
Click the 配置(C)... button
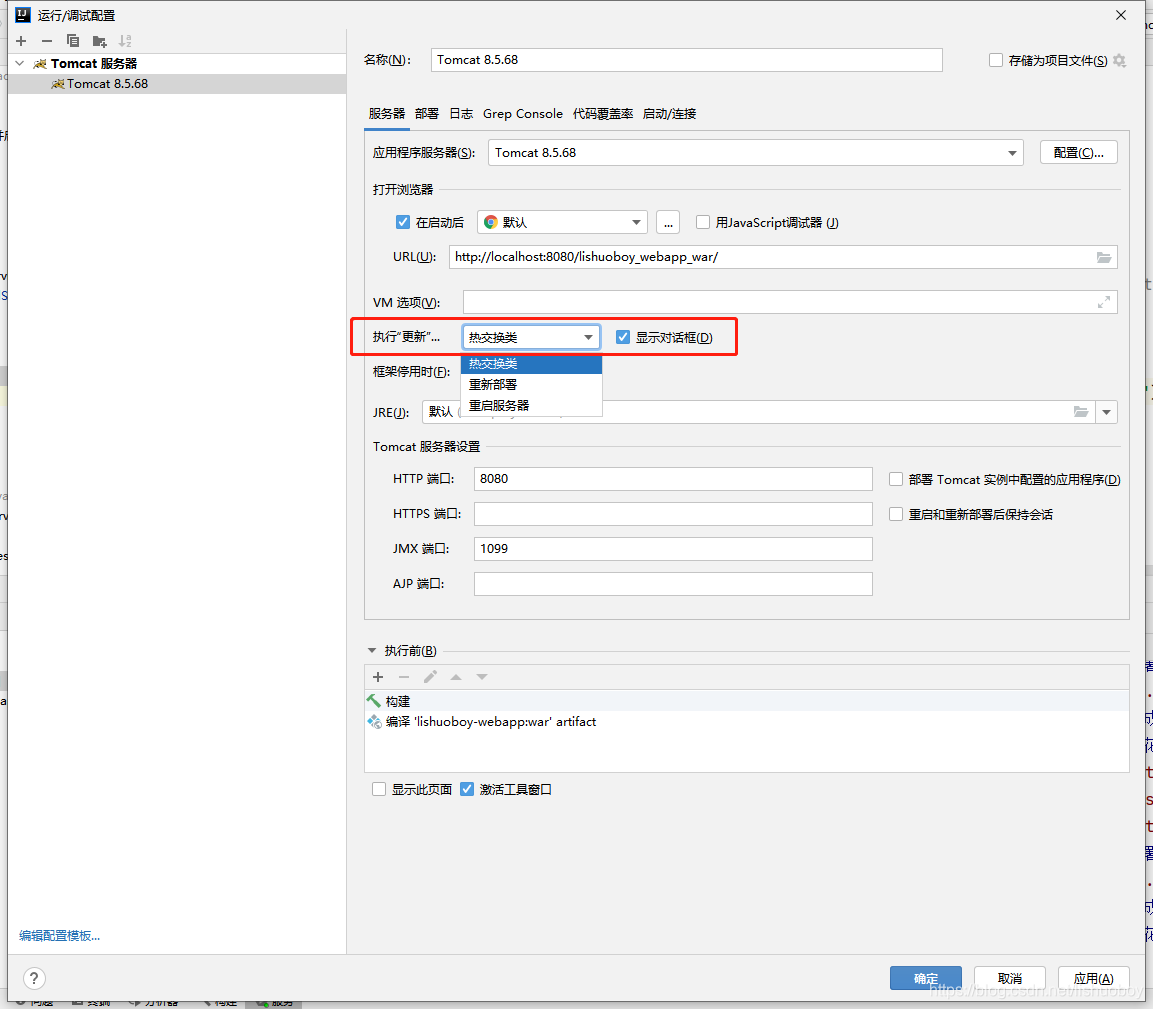click(1079, 152)
